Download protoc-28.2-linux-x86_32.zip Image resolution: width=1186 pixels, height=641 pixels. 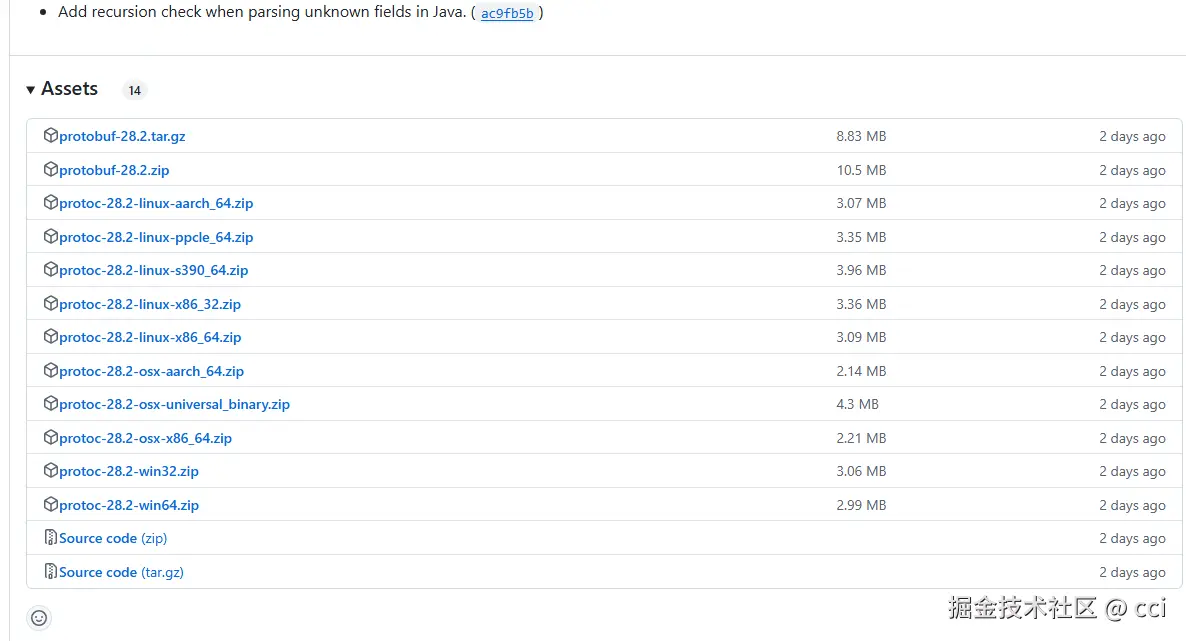150,304
